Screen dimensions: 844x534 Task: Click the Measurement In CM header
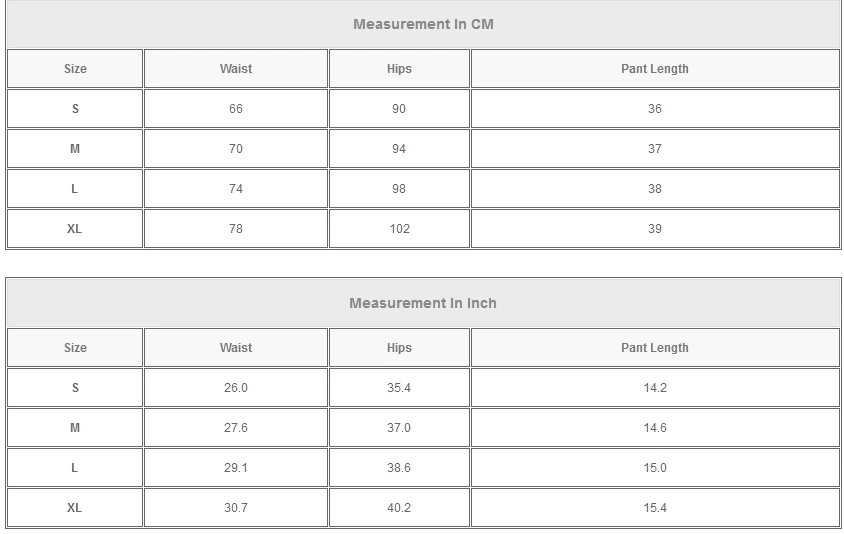tap(423, 24)
